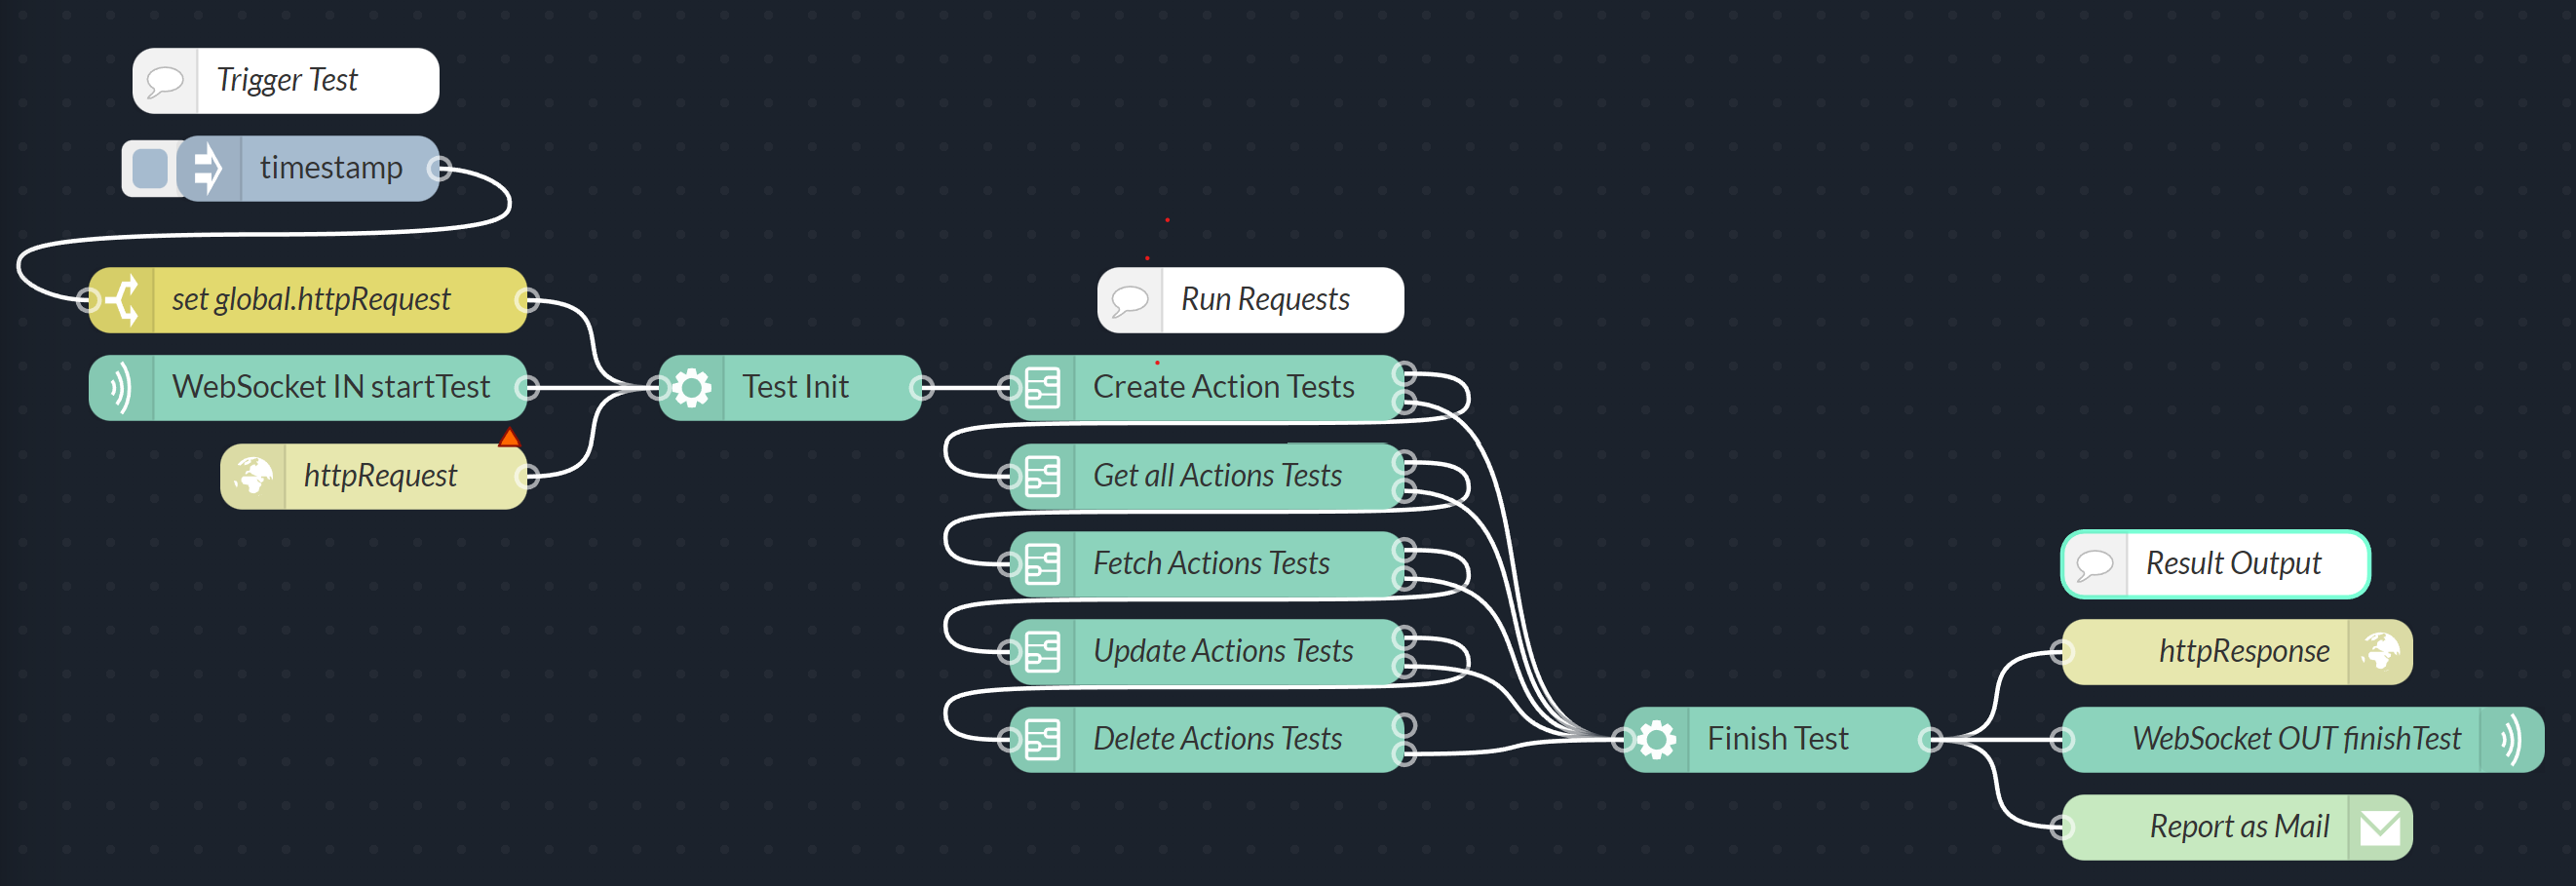
Task: Click the change node icon on set global.httpRequest
Action: [x=124, y=300]
